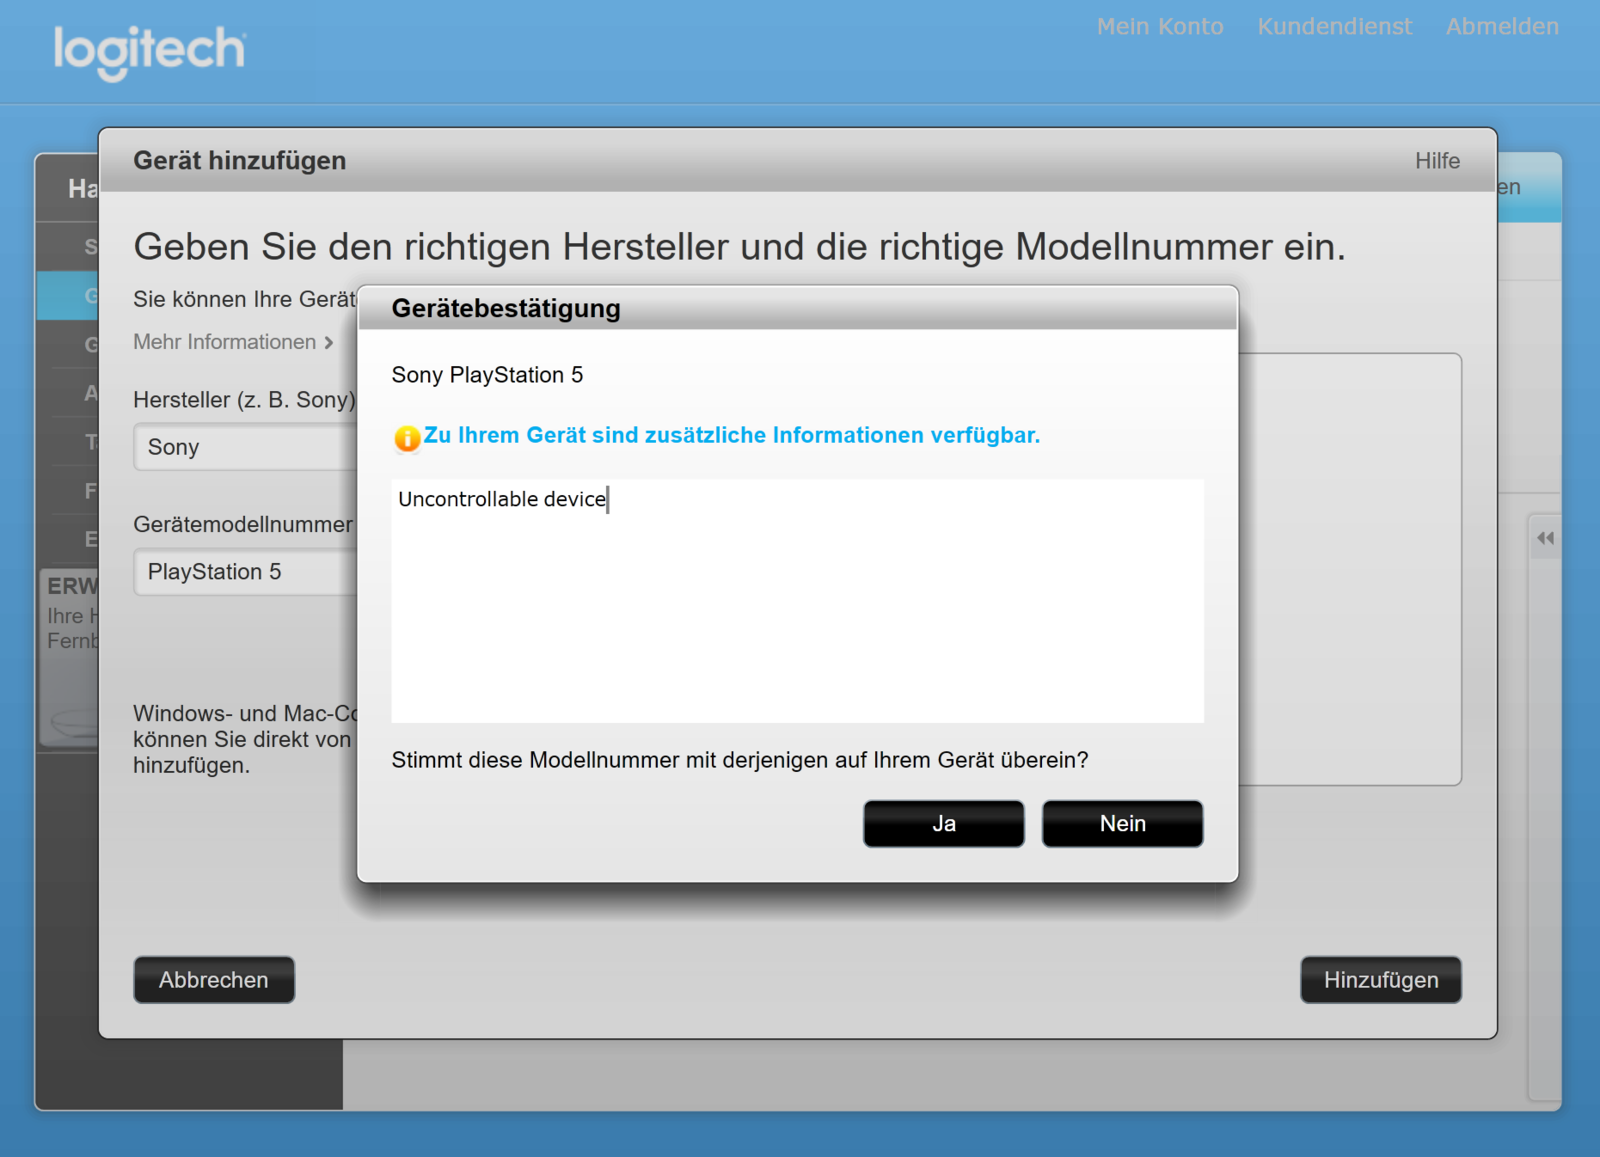Open Kundendienst page
The height and width of the screenshot is (1157, 1600).
[x=1334, y=26]
